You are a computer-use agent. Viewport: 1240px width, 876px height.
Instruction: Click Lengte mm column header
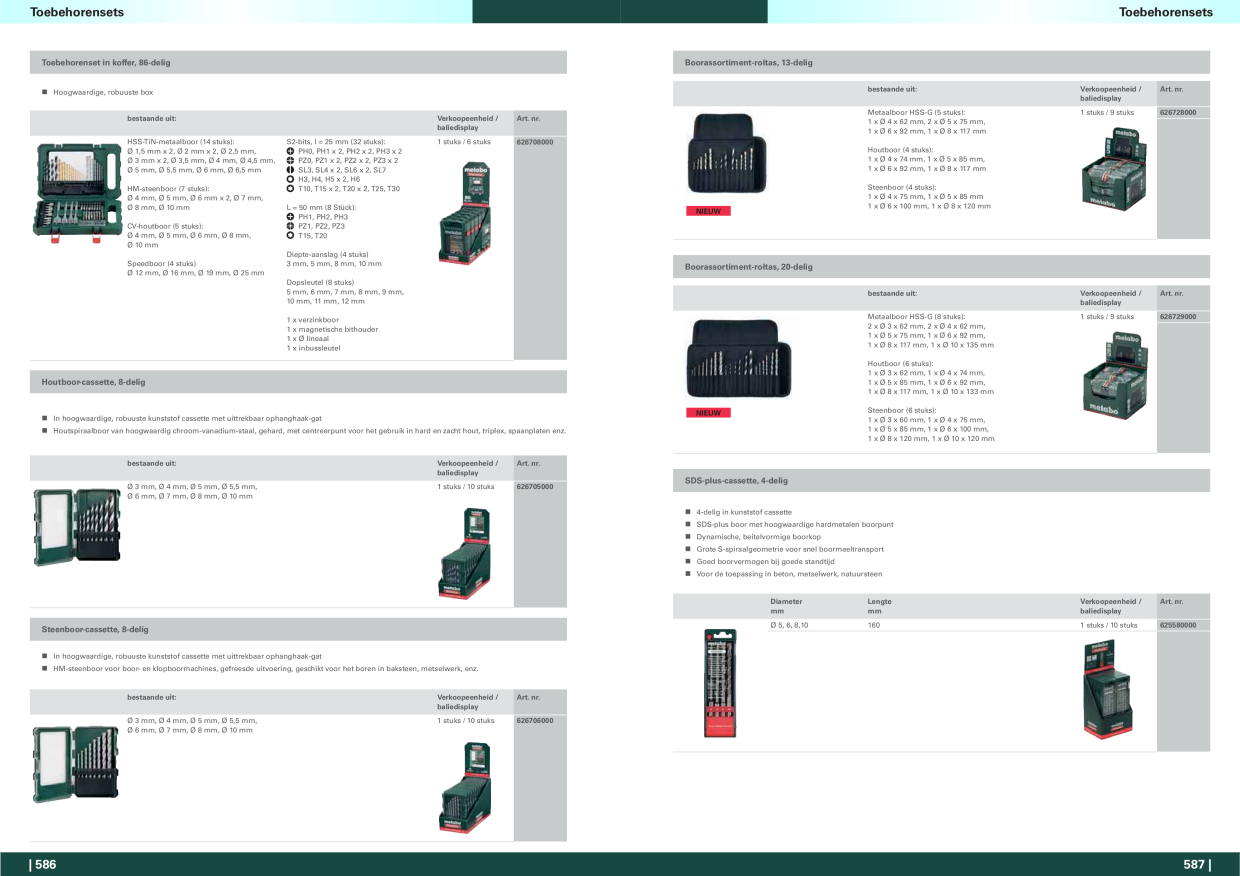(x=879, y=606)
